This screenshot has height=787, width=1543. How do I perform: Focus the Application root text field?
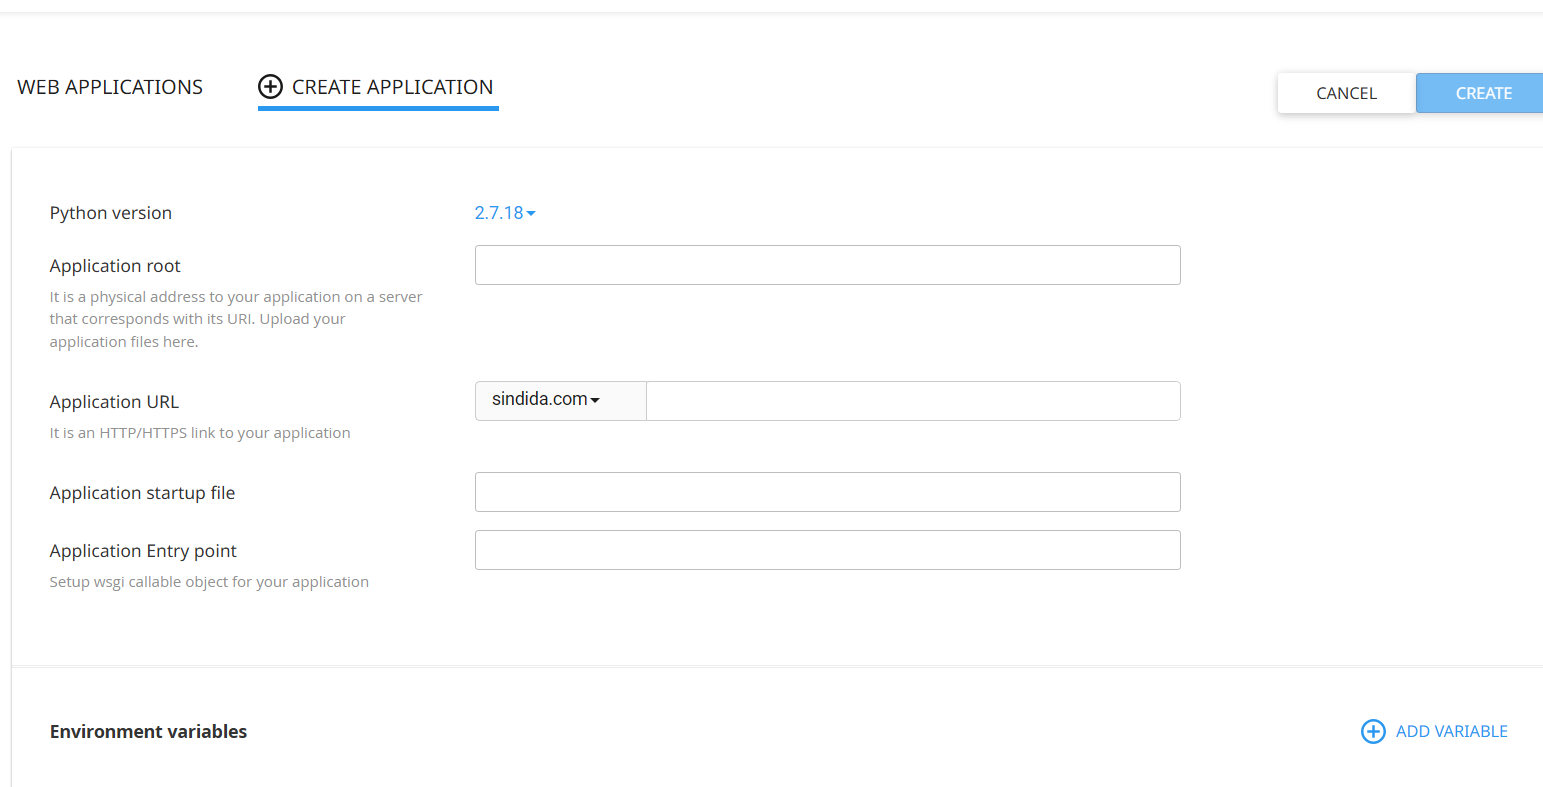coord(827,265)
